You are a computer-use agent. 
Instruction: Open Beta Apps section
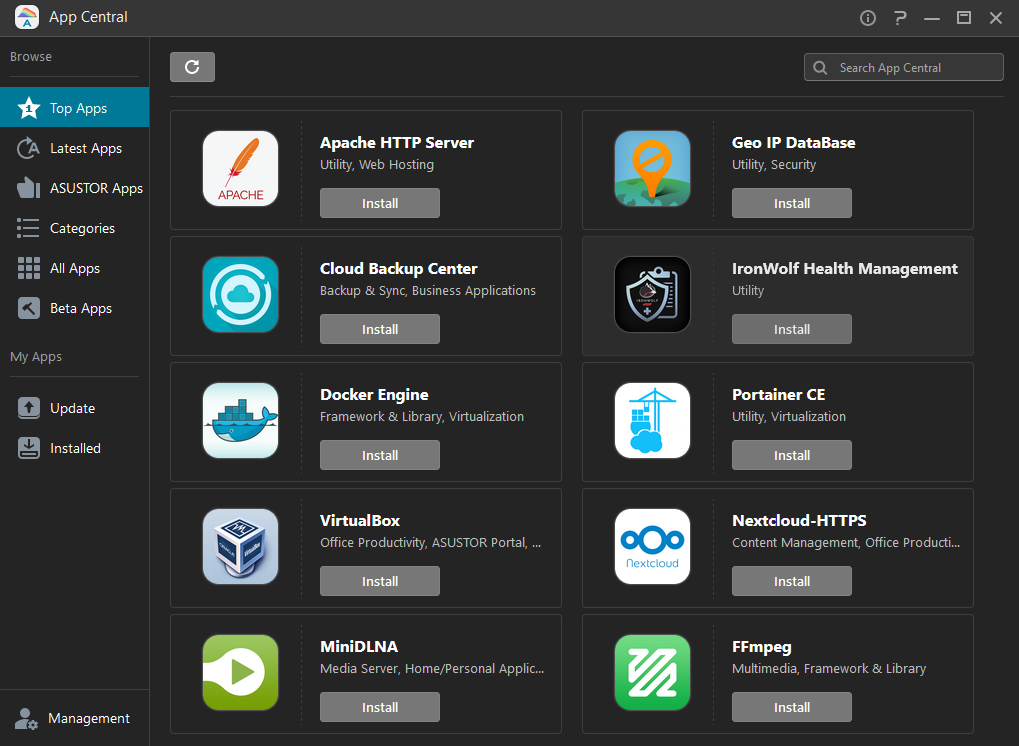pyautogui.click(x=75, y=309)
